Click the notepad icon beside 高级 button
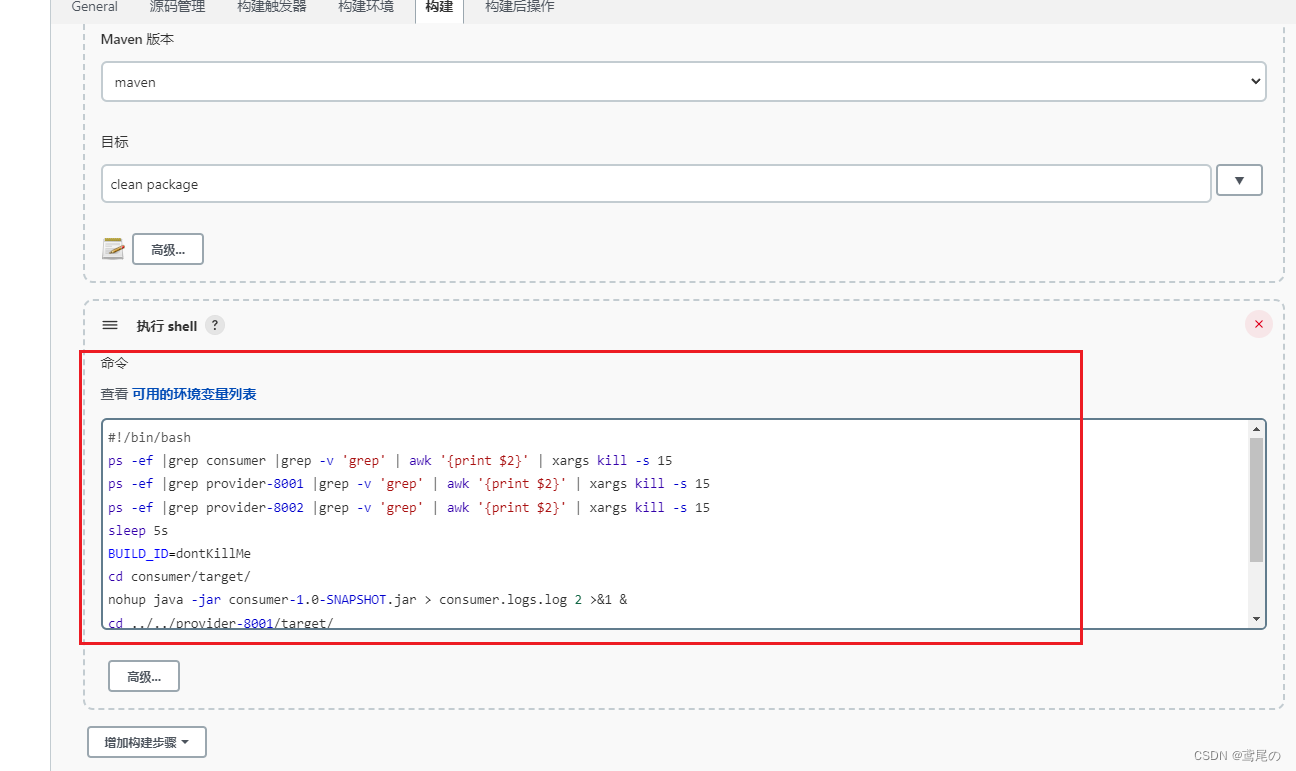Viewport: 1296px width, 771px height. pyautogui.click(x=113, y=249)
